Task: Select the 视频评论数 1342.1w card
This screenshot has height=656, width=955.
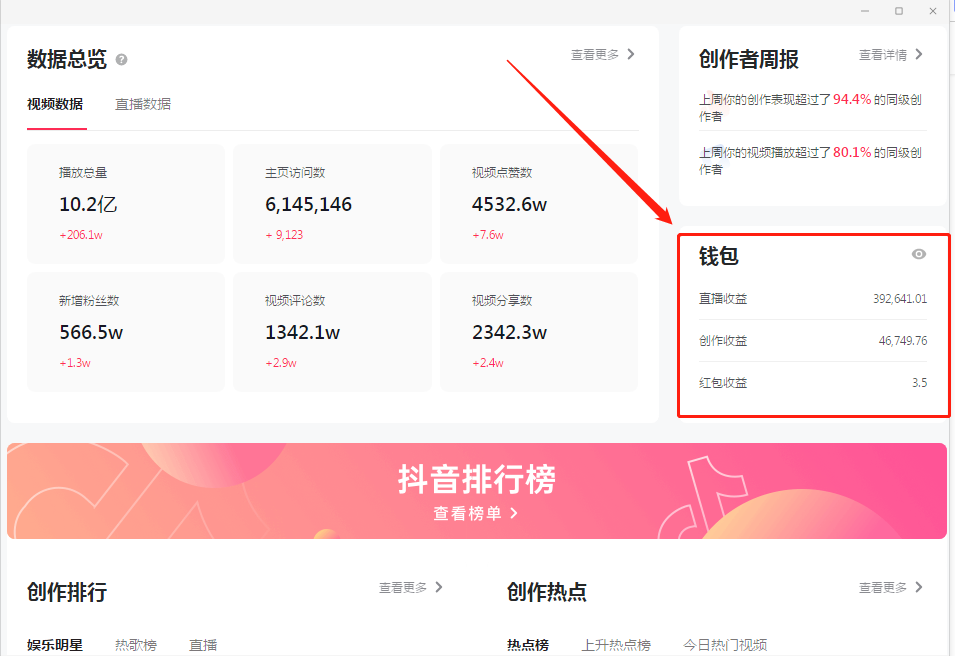Action: [x=332, y=331]
